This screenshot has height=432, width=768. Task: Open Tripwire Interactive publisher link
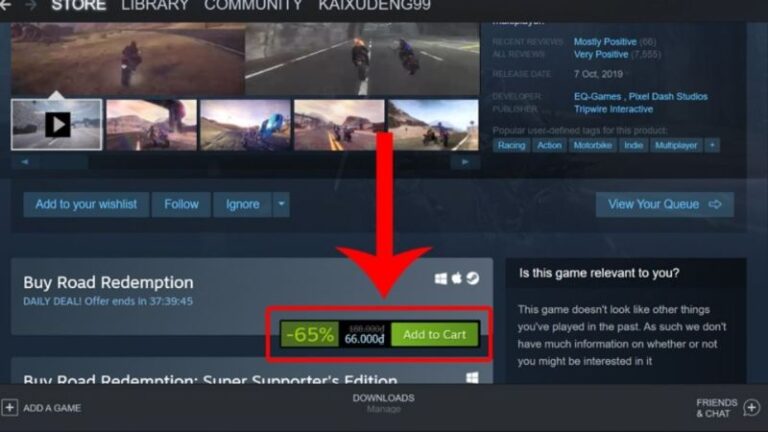(613, 109)
